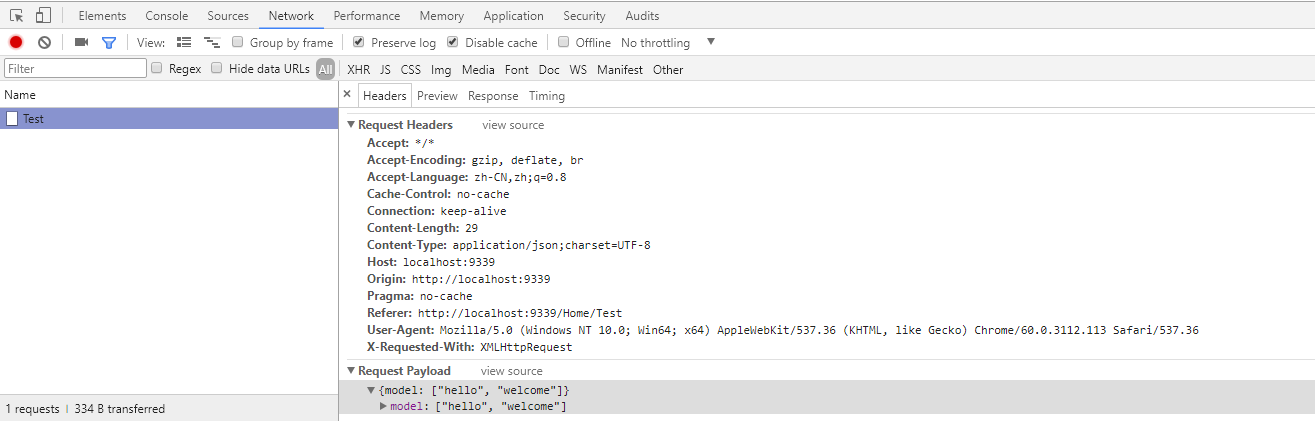
Task: Click the inspect element picker icon
Action: click(17, 15)
